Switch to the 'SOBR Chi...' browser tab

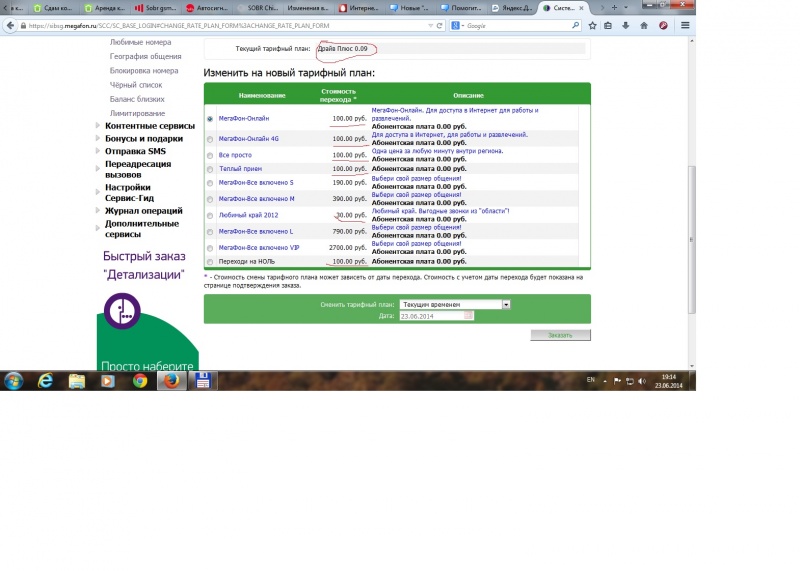click(258, 8)
